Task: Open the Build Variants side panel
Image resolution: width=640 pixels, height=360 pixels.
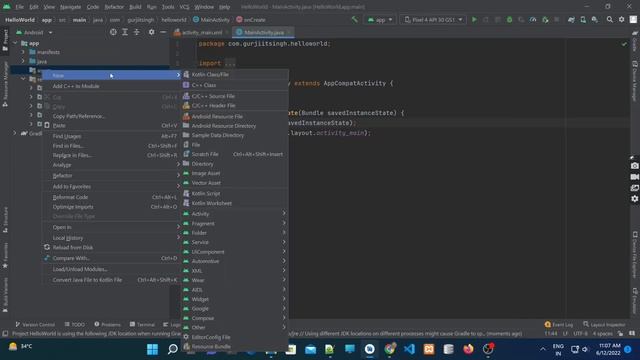Action: pyautogui.click(x=5, y=295)
